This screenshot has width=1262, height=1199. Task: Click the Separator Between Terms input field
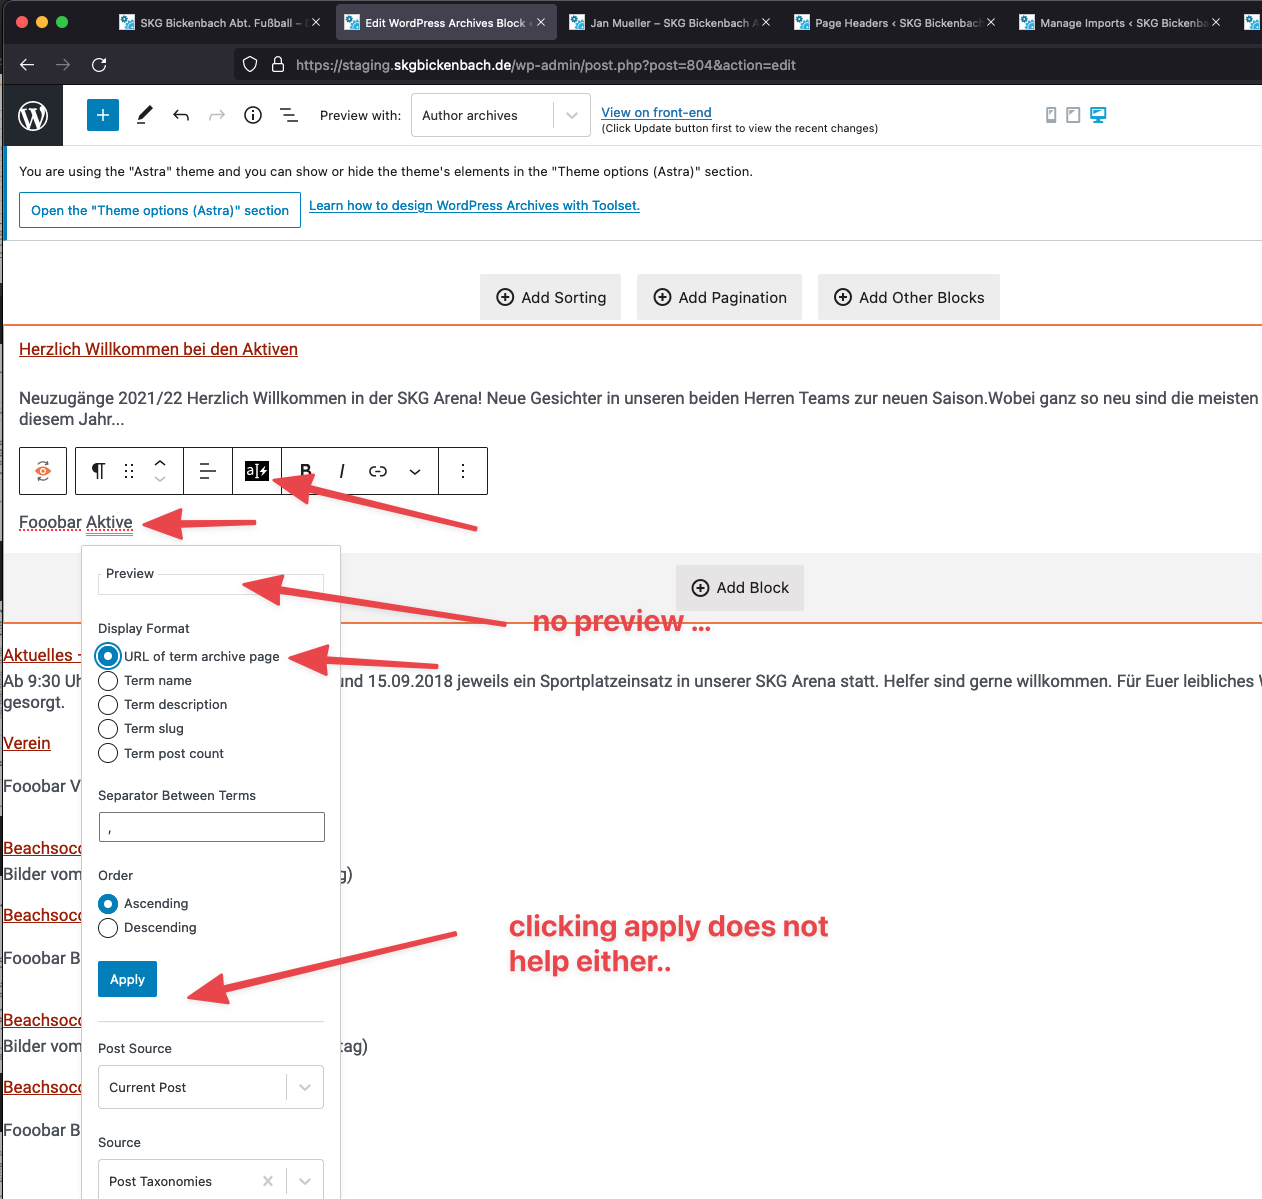[211, 827]
